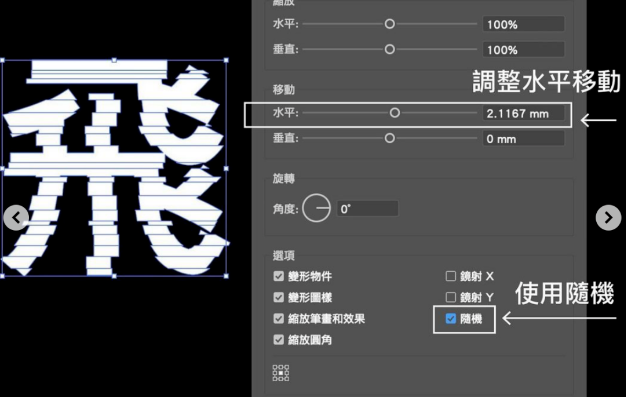This screenshot has width=626, height=397.
Task: Uncheck the 隨機 random checkbox
Action: coord(451,318)
